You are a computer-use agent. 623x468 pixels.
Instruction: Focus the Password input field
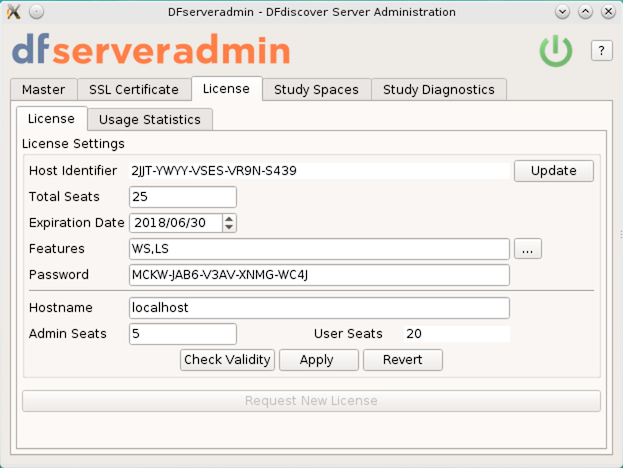tap(319, 275)
